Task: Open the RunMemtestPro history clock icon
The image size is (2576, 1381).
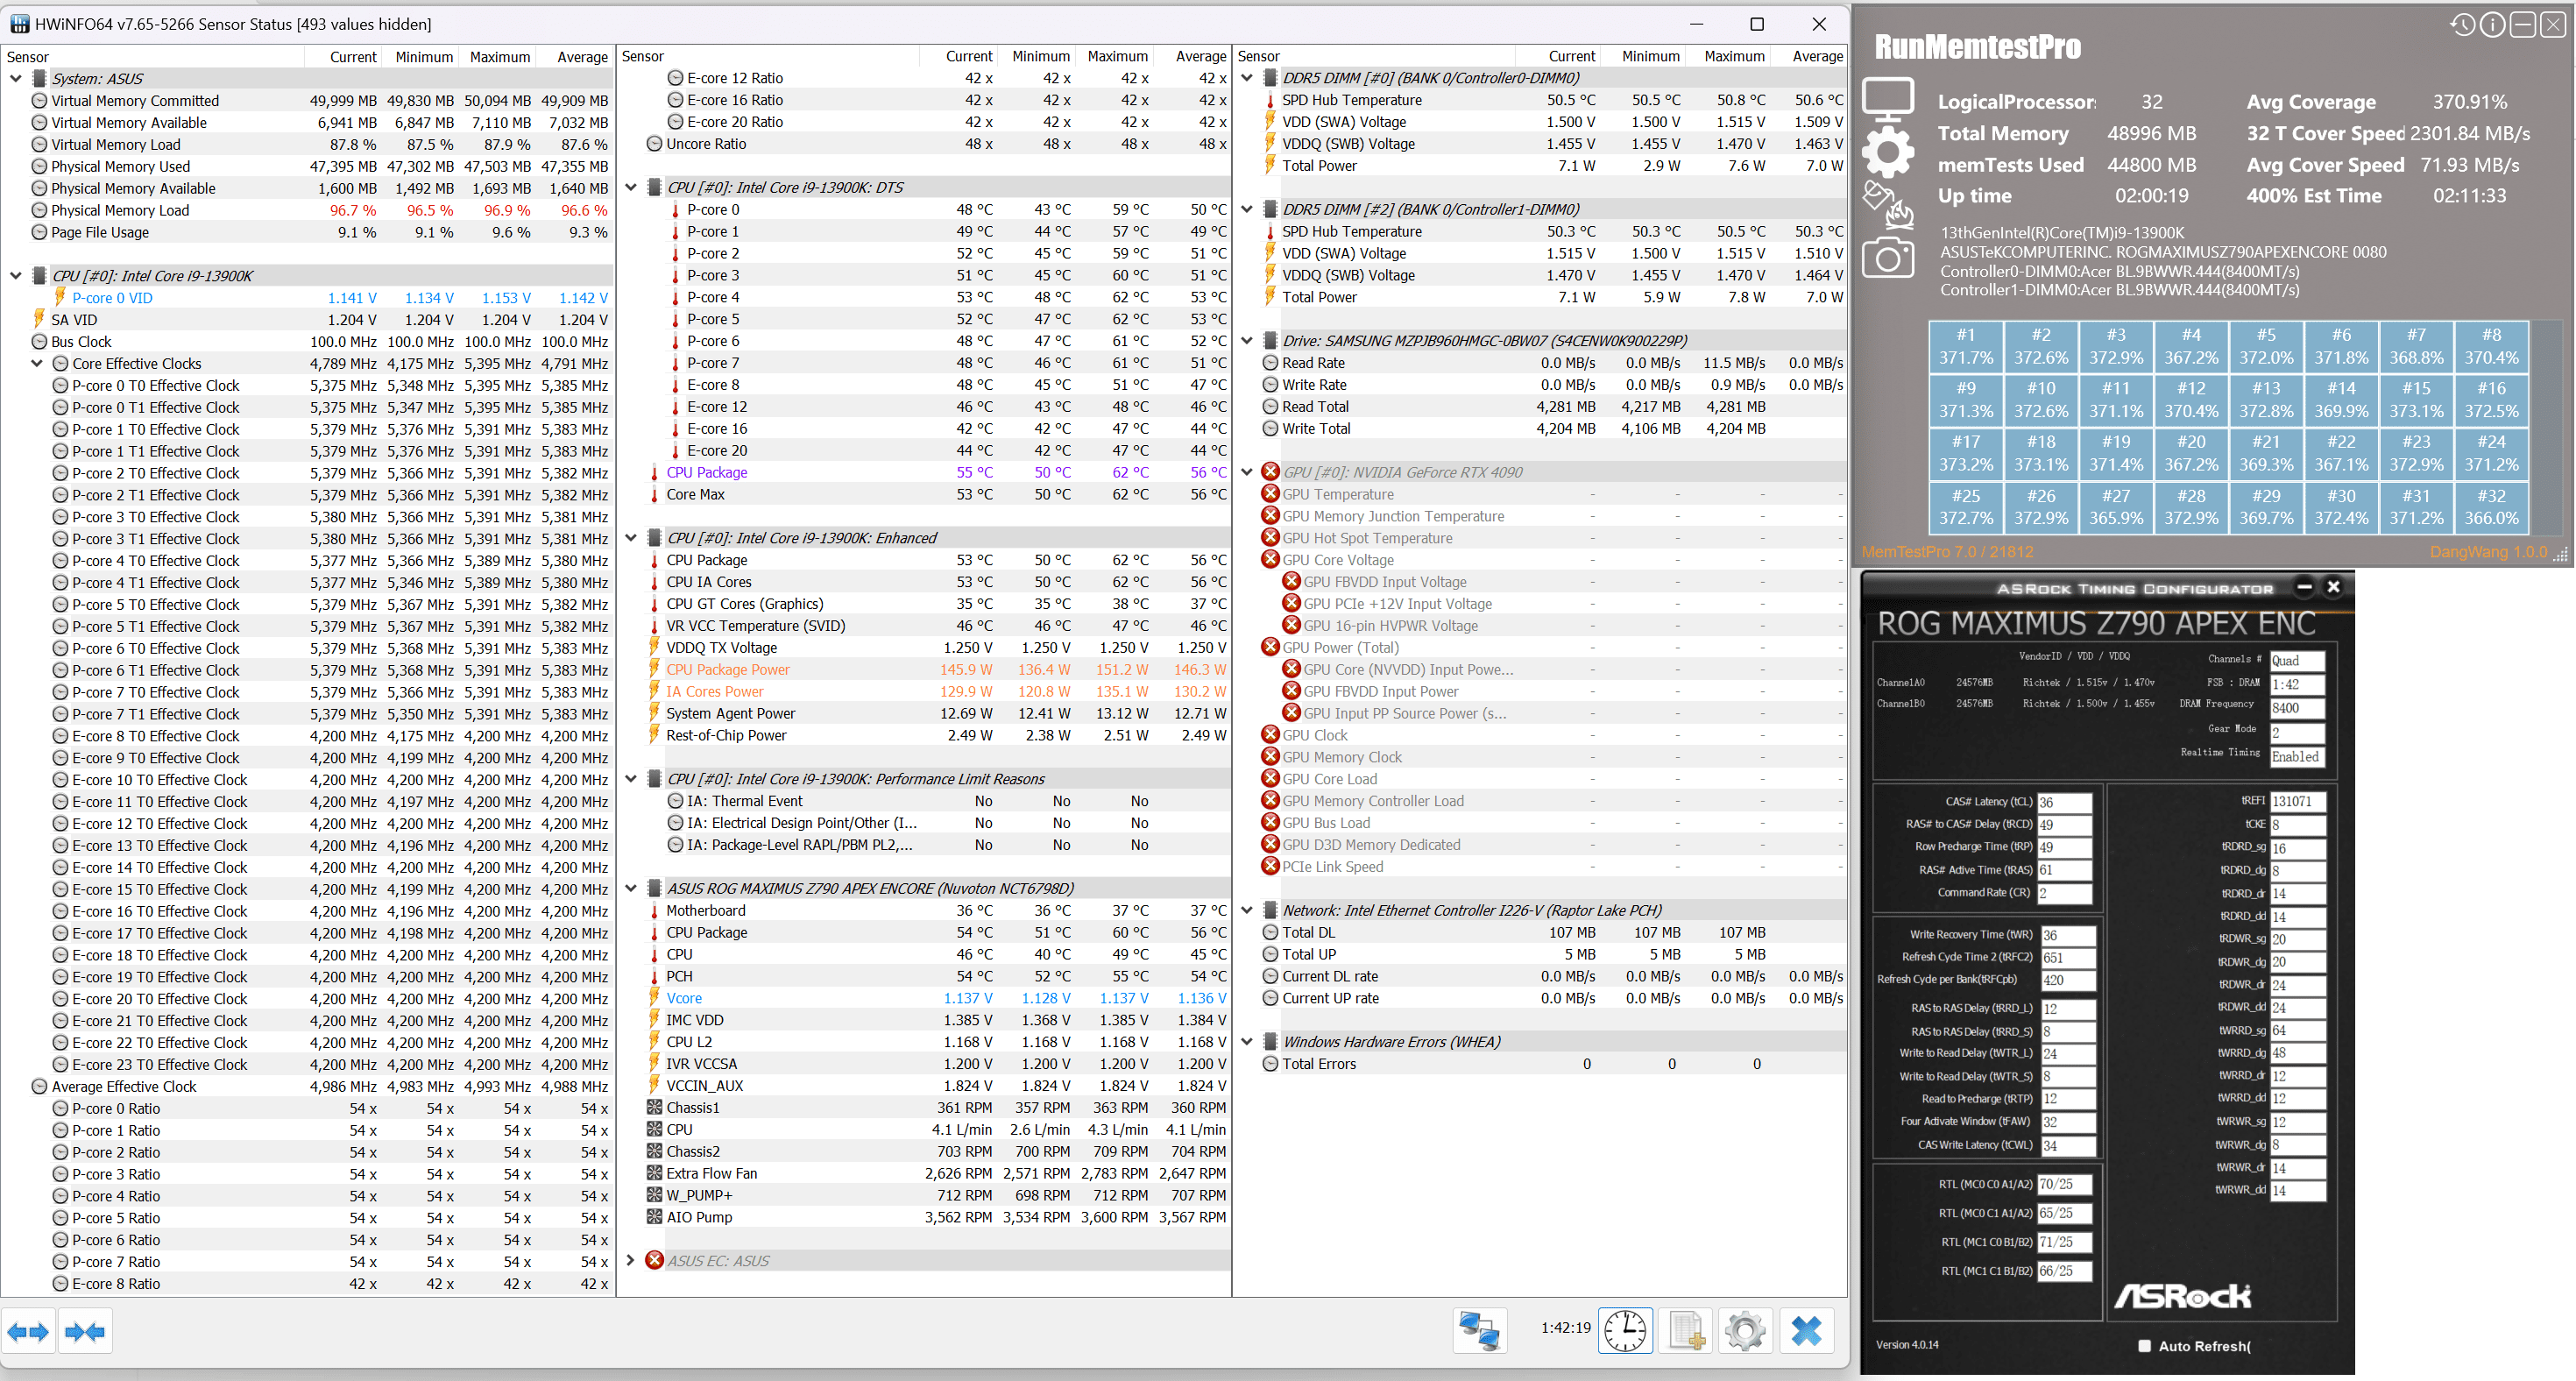Action: [2462, 25]
